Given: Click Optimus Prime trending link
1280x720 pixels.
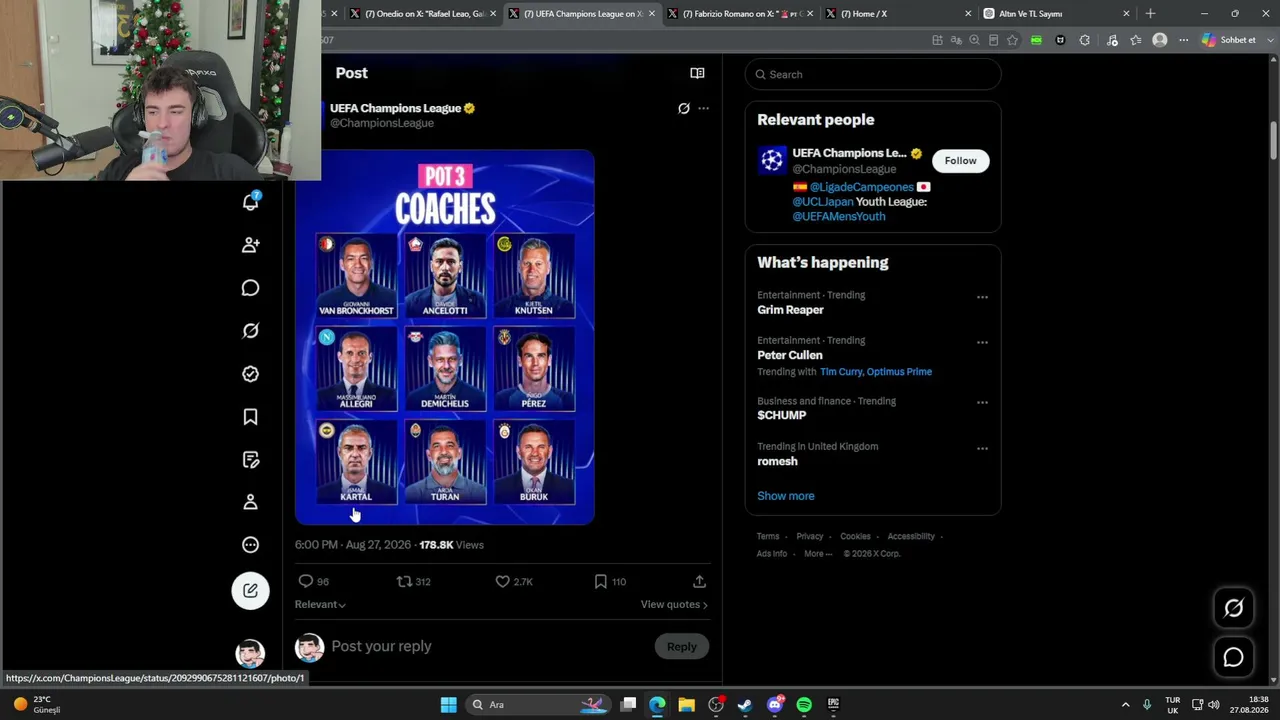Looking at the screenshot, I should click(899, 372).
